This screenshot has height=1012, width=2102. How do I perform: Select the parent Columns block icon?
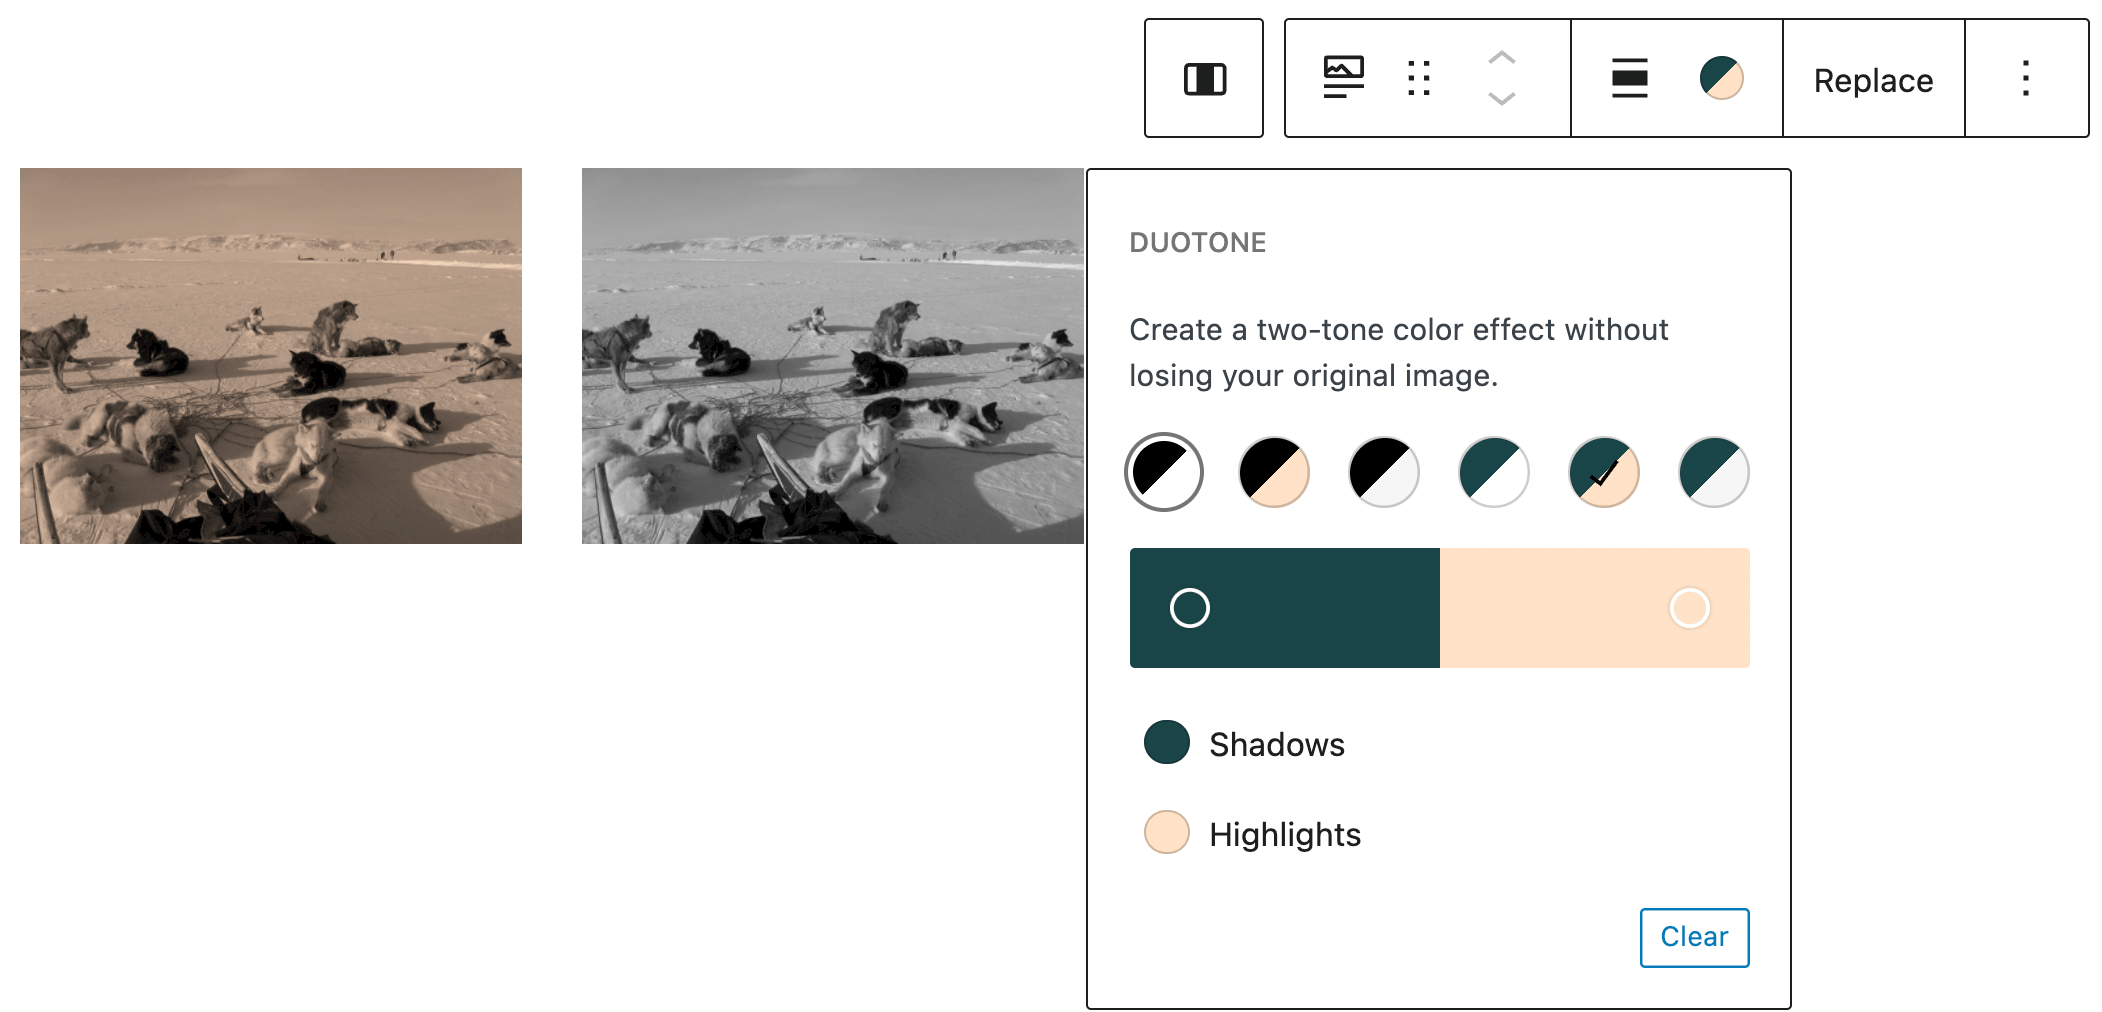coord(1204,79)
